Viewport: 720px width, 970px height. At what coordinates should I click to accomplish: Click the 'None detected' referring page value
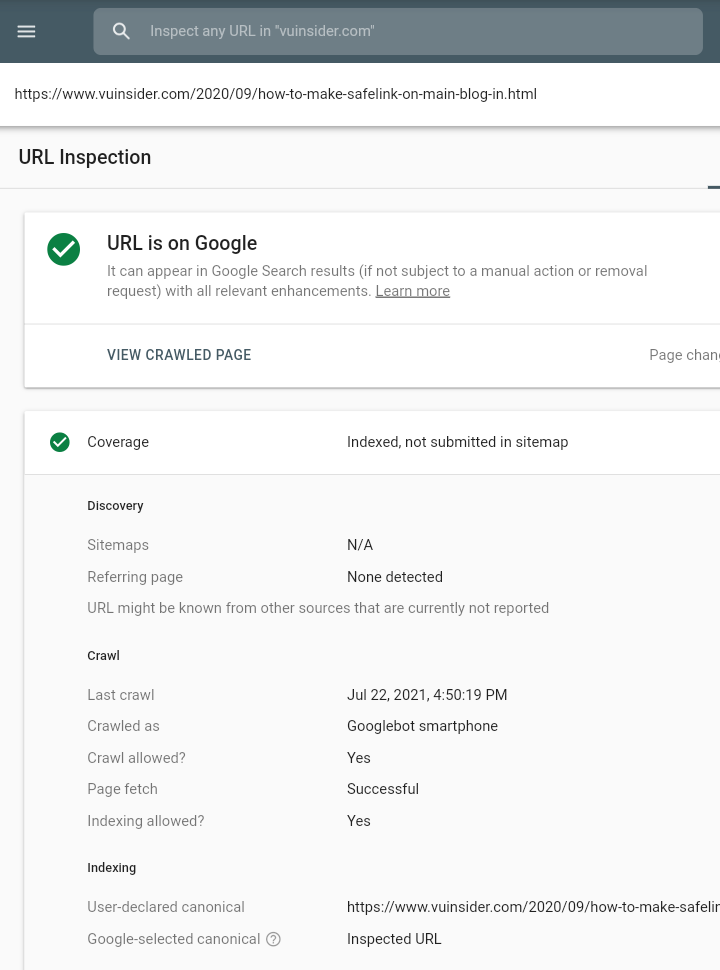pos(395,577)
